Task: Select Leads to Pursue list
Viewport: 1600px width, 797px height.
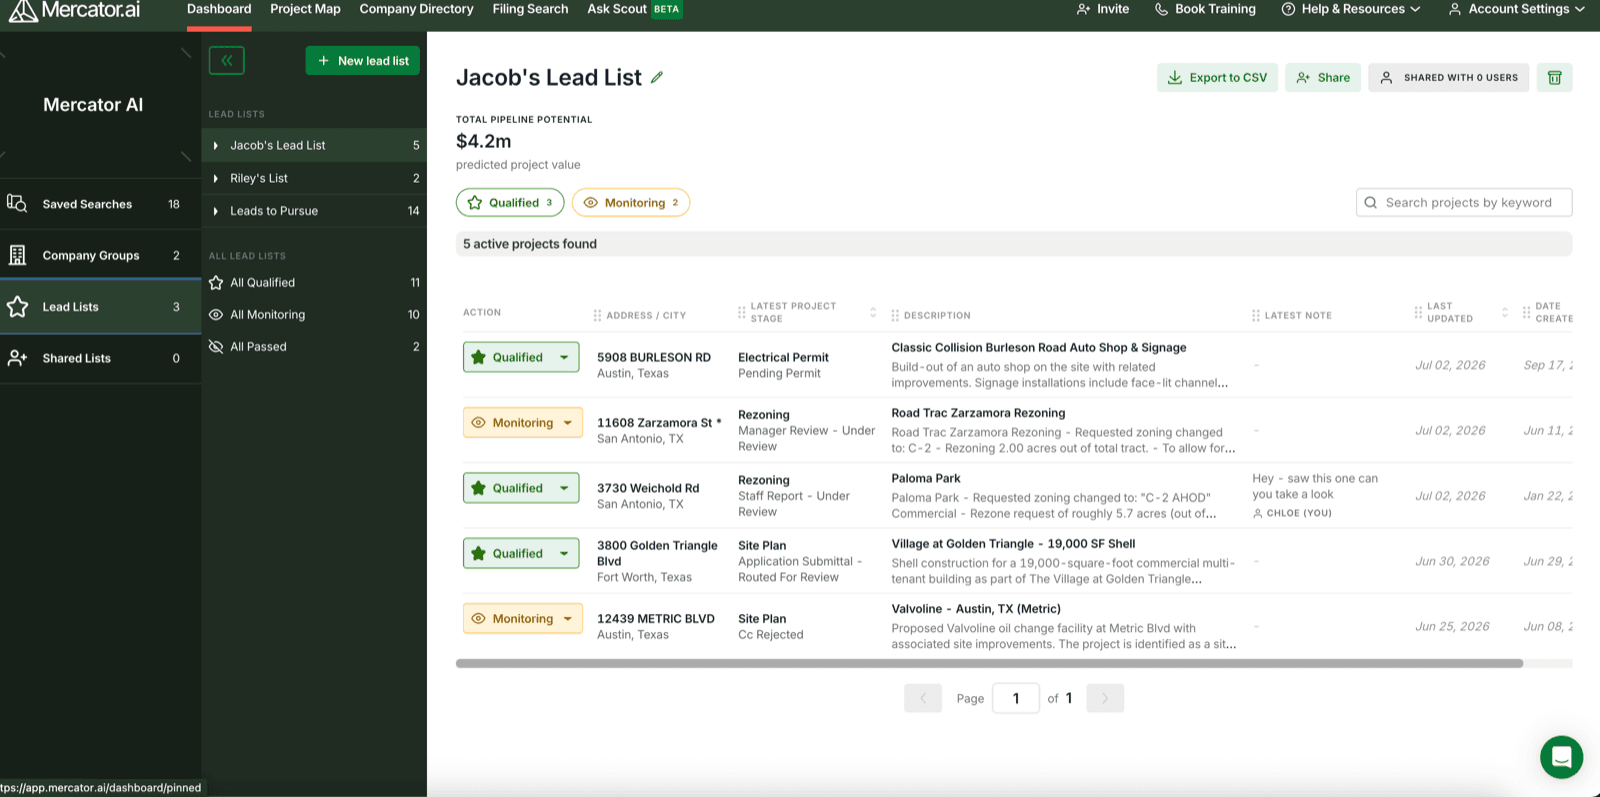Action: click(314, 211)
